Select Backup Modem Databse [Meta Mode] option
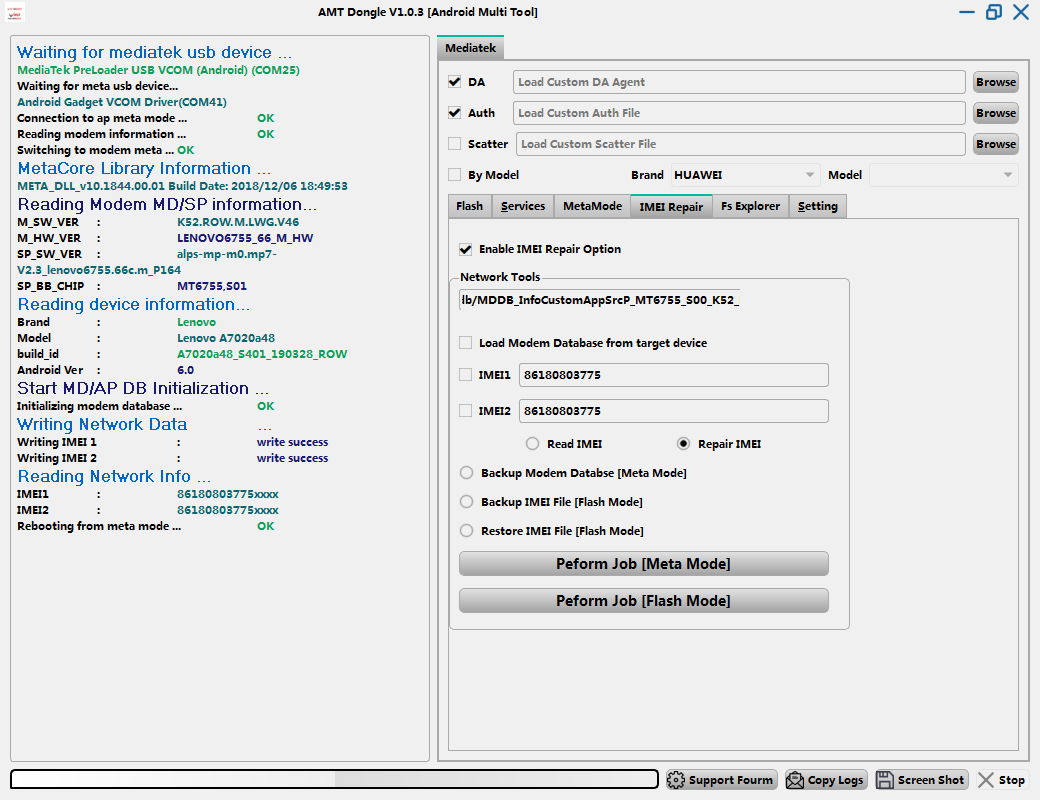This screenshot has height=800, width=1040. tap(466, 473)
